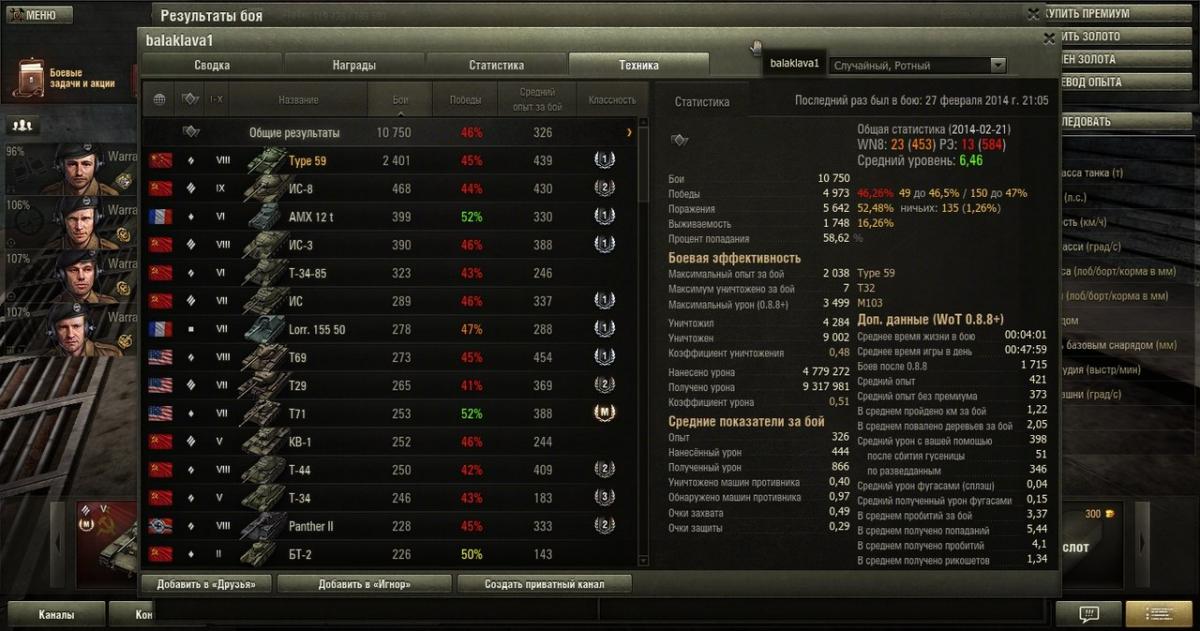The height and width of the screenshot is (631, 1200).
Task: Expand arrow on Общие результаты row
Action: (x=629, y=132)
